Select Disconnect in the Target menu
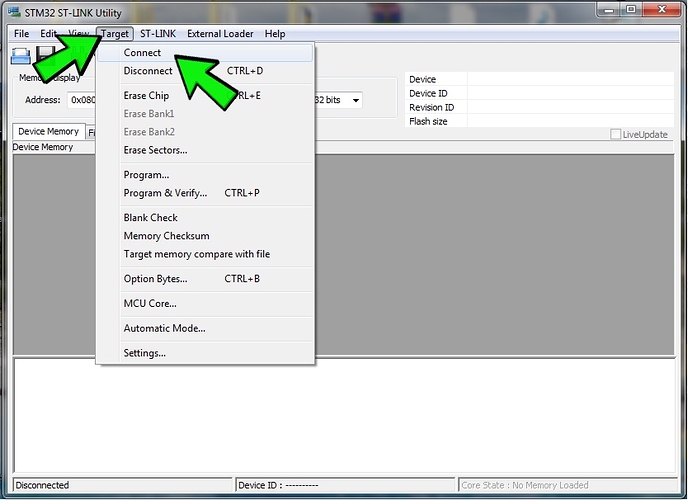 [x=205, y=71]
